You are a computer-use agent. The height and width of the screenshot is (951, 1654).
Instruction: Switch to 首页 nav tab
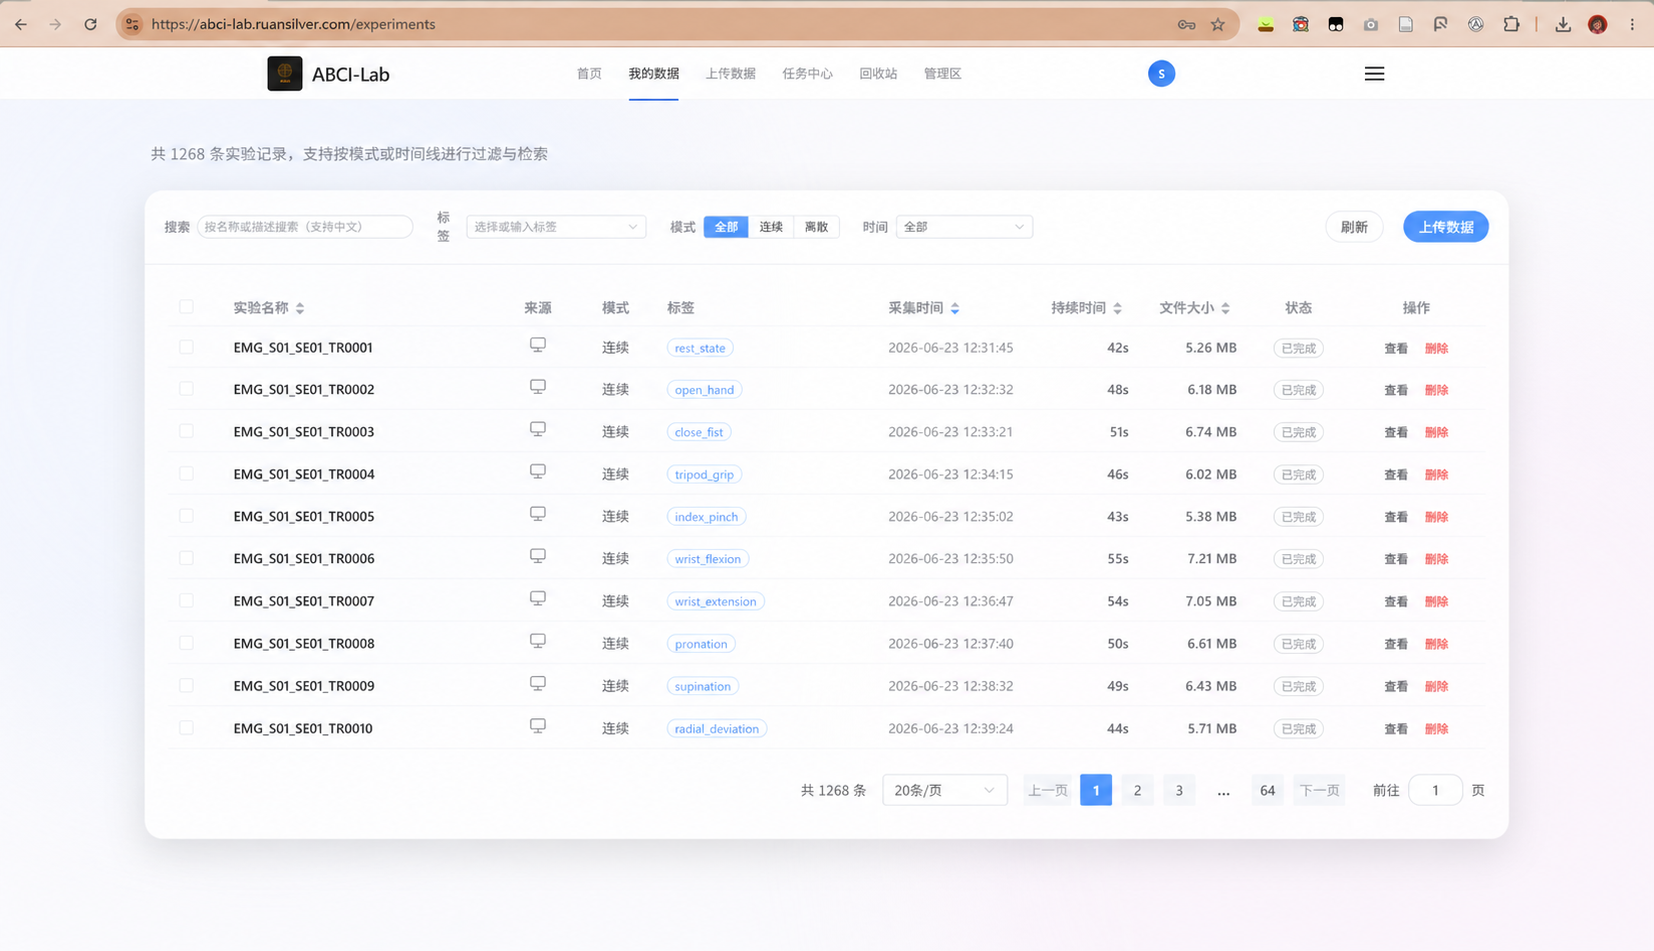point(589,74)
